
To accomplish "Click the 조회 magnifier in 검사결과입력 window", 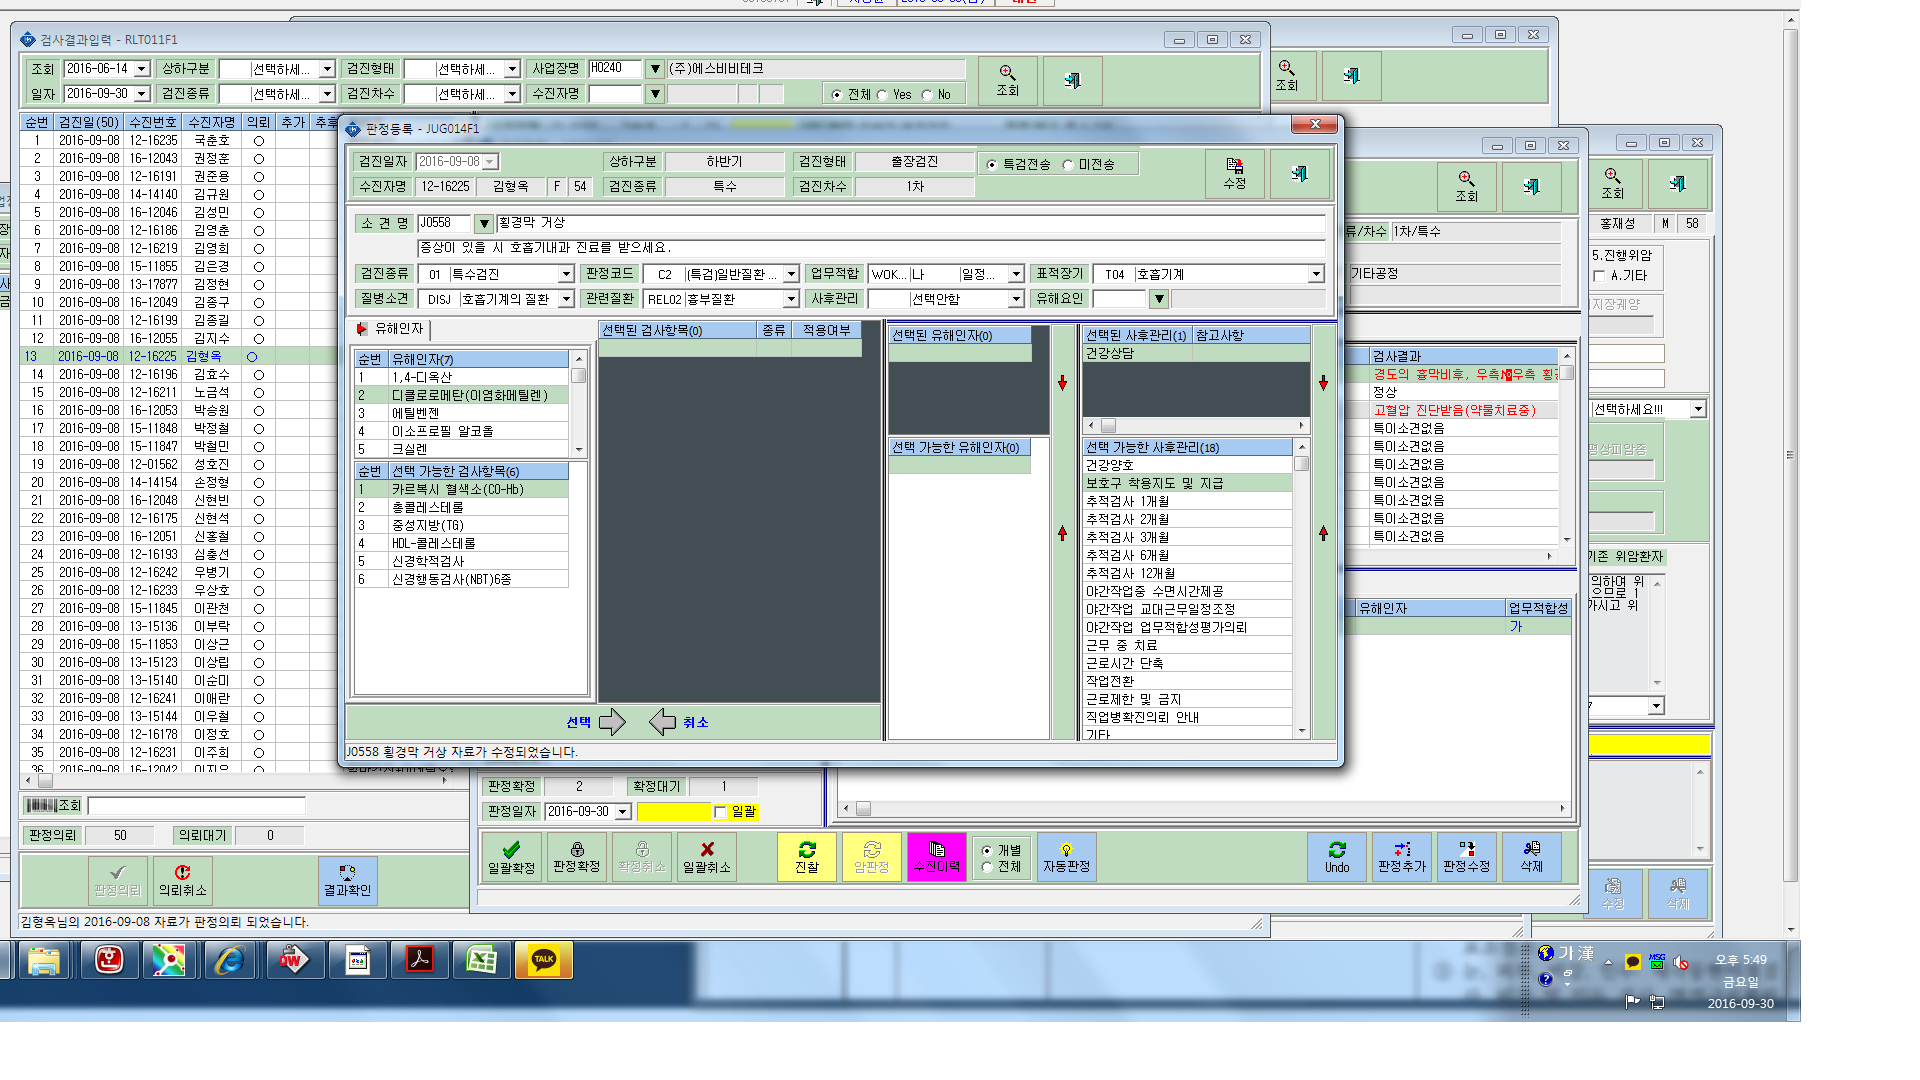I will (1007, 81).
